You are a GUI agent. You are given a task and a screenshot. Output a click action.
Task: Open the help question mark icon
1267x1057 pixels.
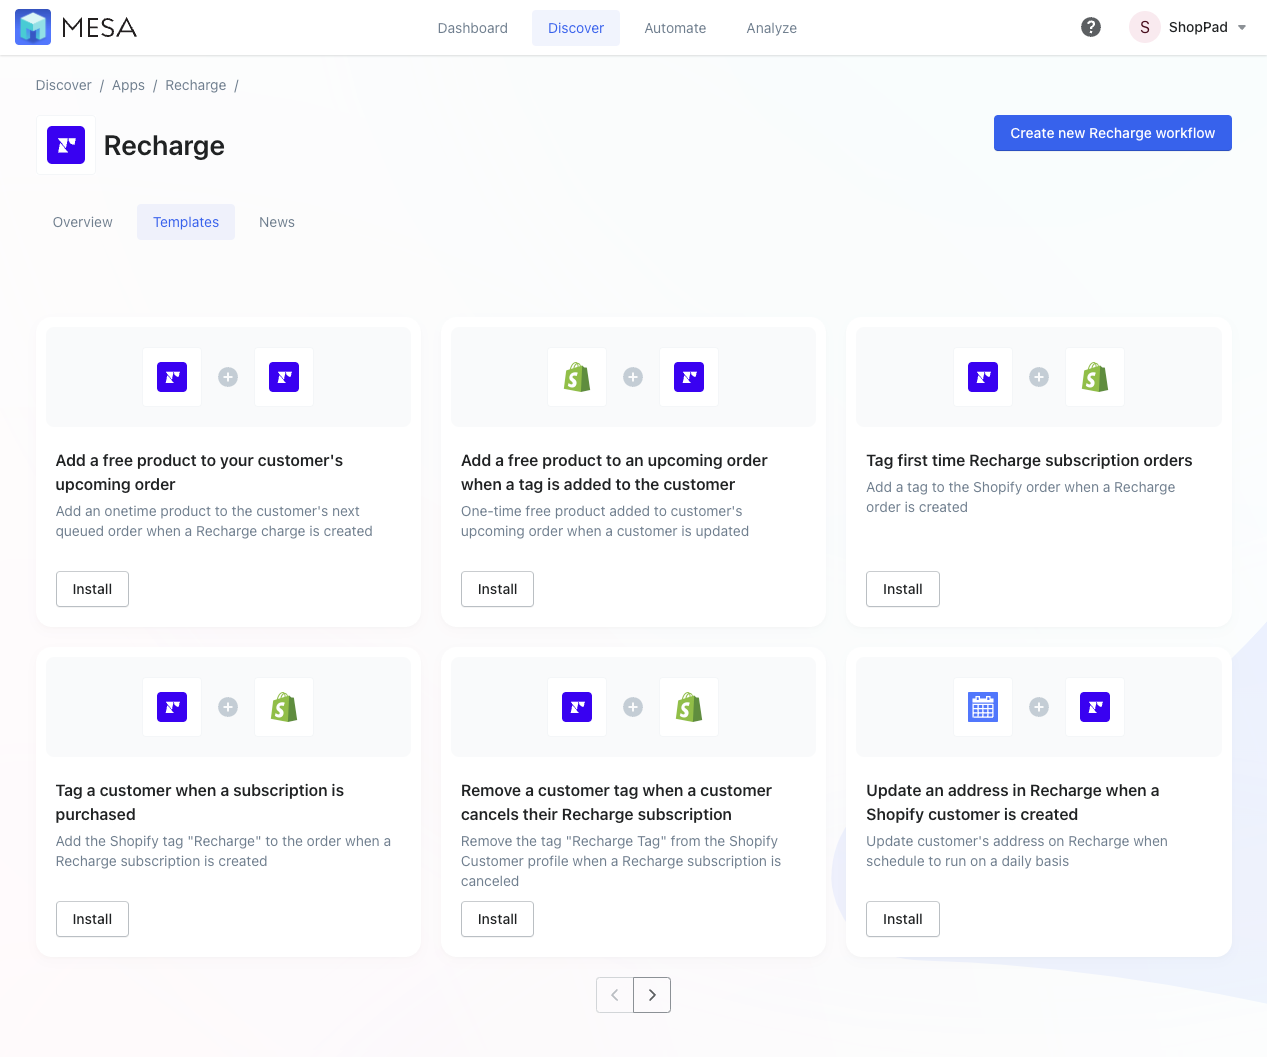tap(1091, 27)
